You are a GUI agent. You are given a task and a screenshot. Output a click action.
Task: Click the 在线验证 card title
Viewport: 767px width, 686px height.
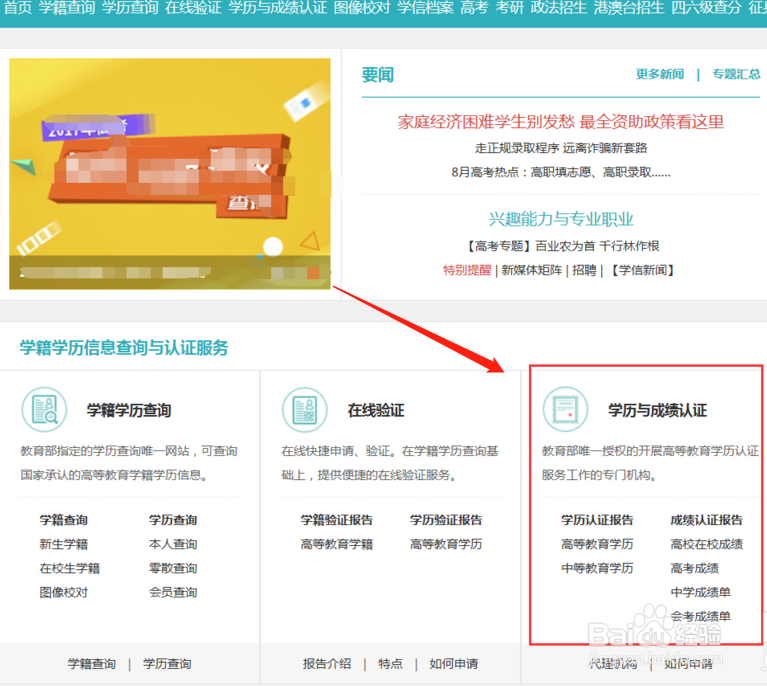pos(376,410)
